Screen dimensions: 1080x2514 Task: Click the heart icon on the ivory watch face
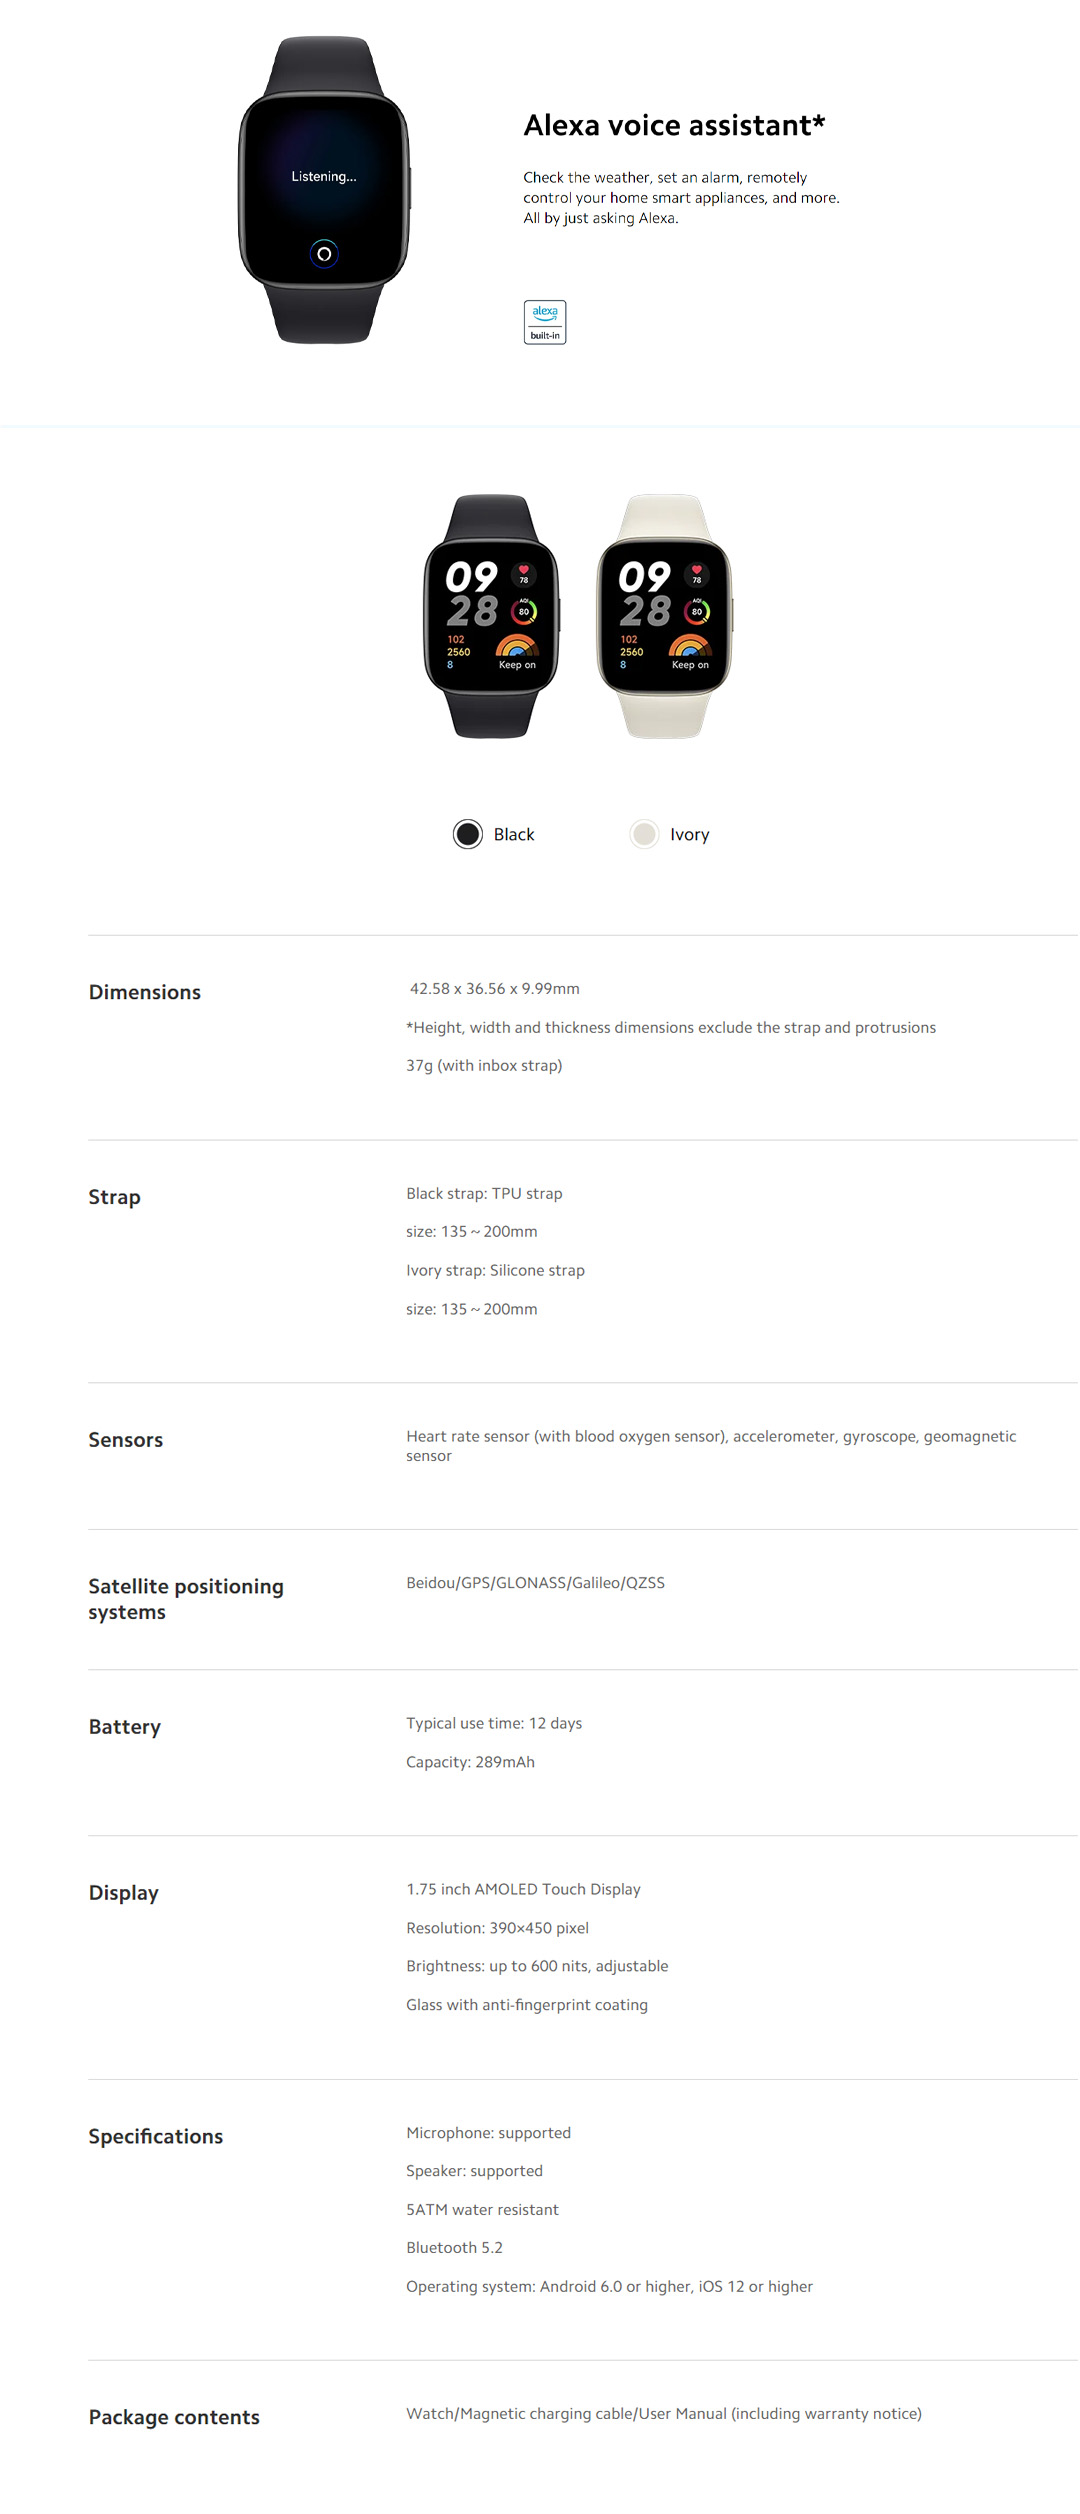coord(697,571)
